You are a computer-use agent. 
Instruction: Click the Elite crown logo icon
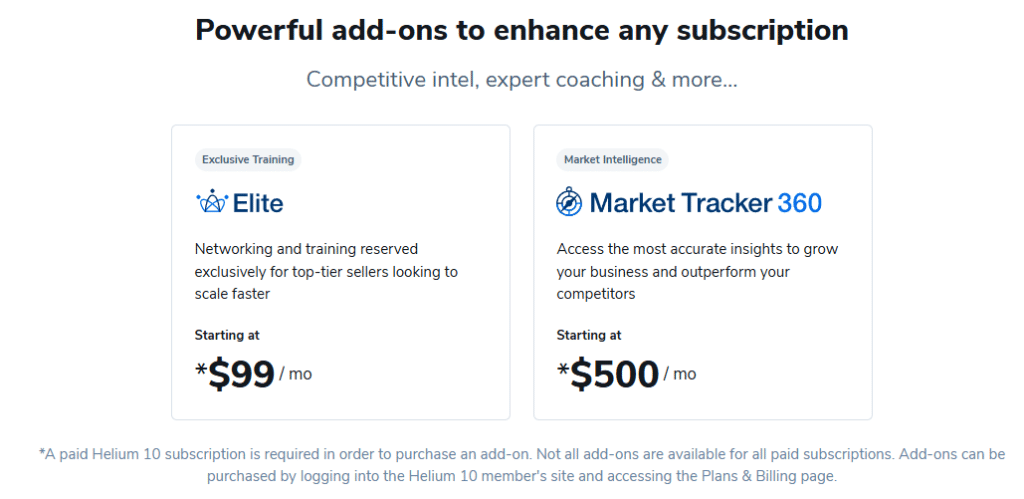(x=211, y=203)
